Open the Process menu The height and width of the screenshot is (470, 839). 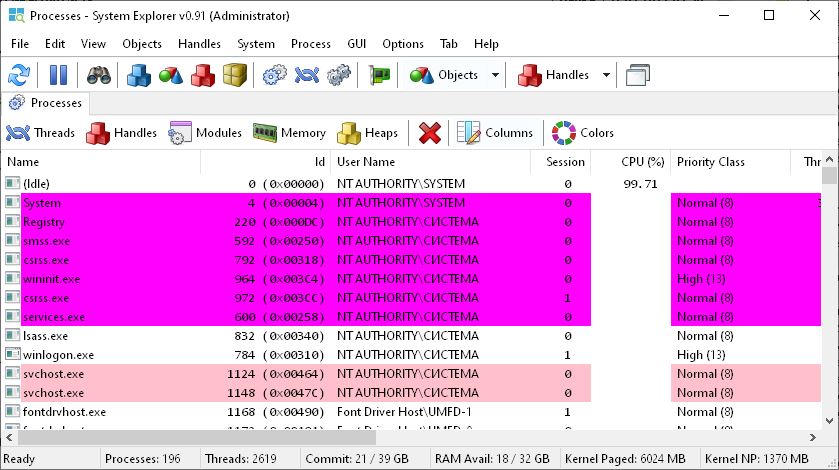coord(310,44)
